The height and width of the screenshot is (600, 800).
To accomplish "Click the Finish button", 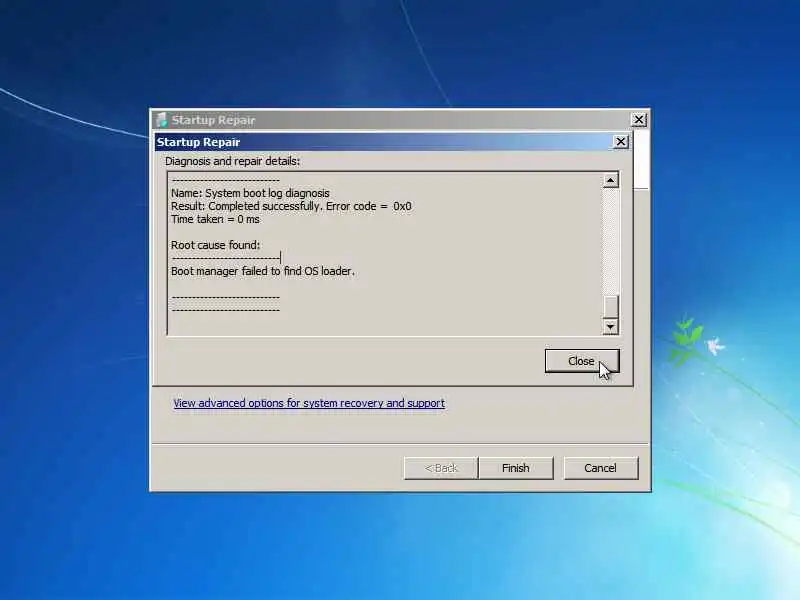I will pos(516,468).
